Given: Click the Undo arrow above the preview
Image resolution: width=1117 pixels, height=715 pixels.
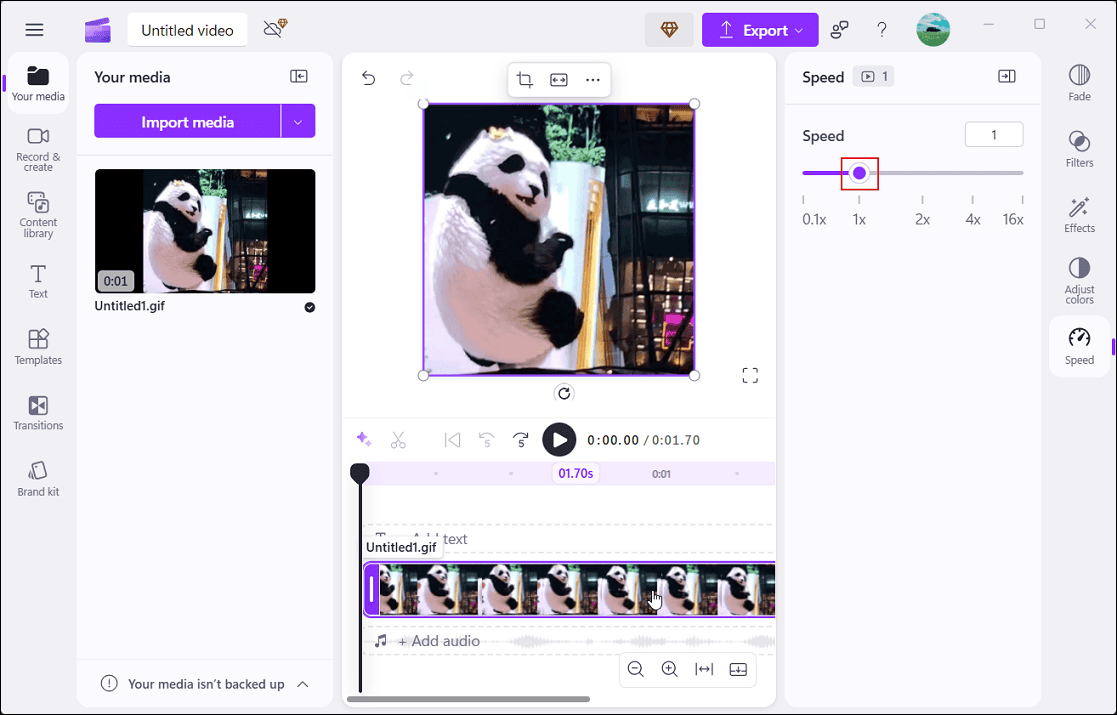Looking at the screenshot, I should (x=368, y=77).
